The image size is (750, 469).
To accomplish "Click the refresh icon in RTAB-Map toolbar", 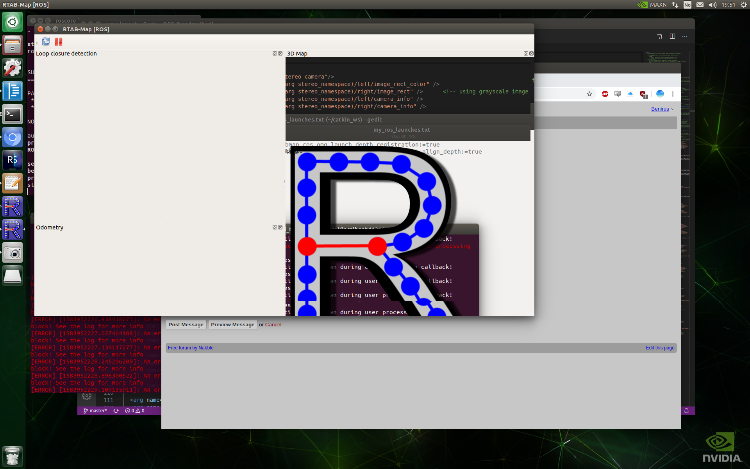I will pyautogui.click(x=46, y=41).
